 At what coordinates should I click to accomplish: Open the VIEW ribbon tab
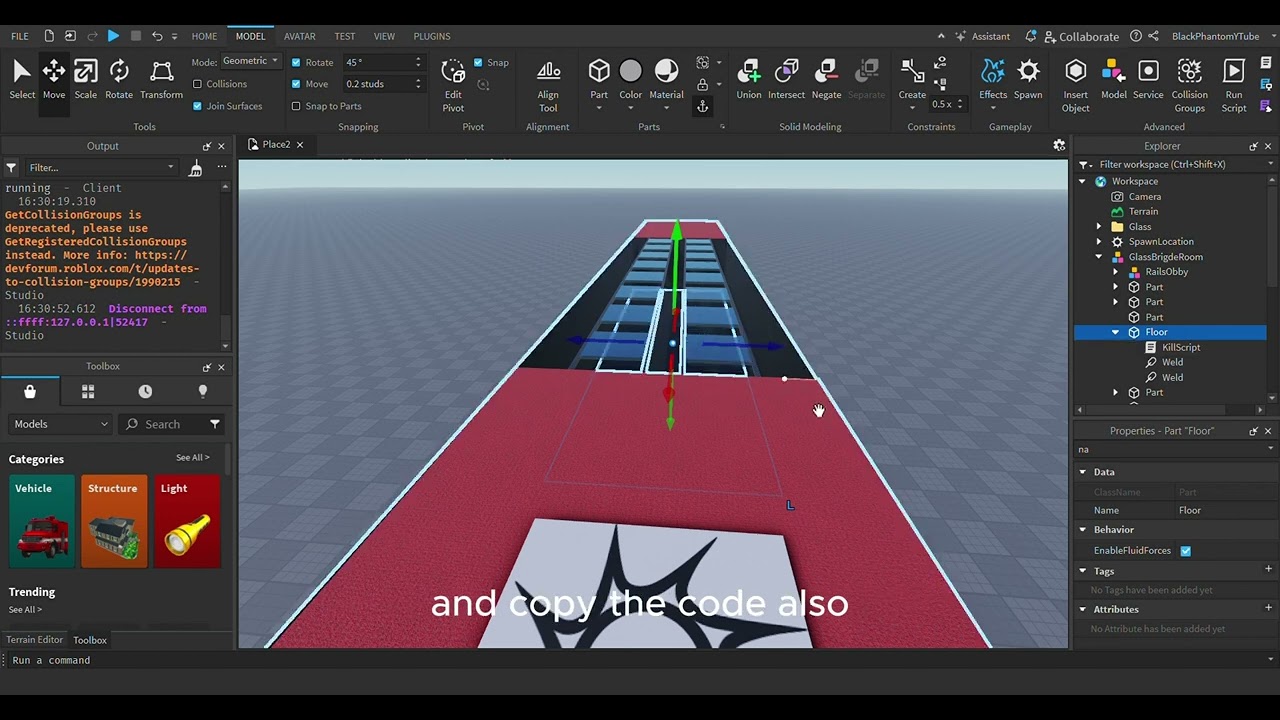[x=384, y=36]
